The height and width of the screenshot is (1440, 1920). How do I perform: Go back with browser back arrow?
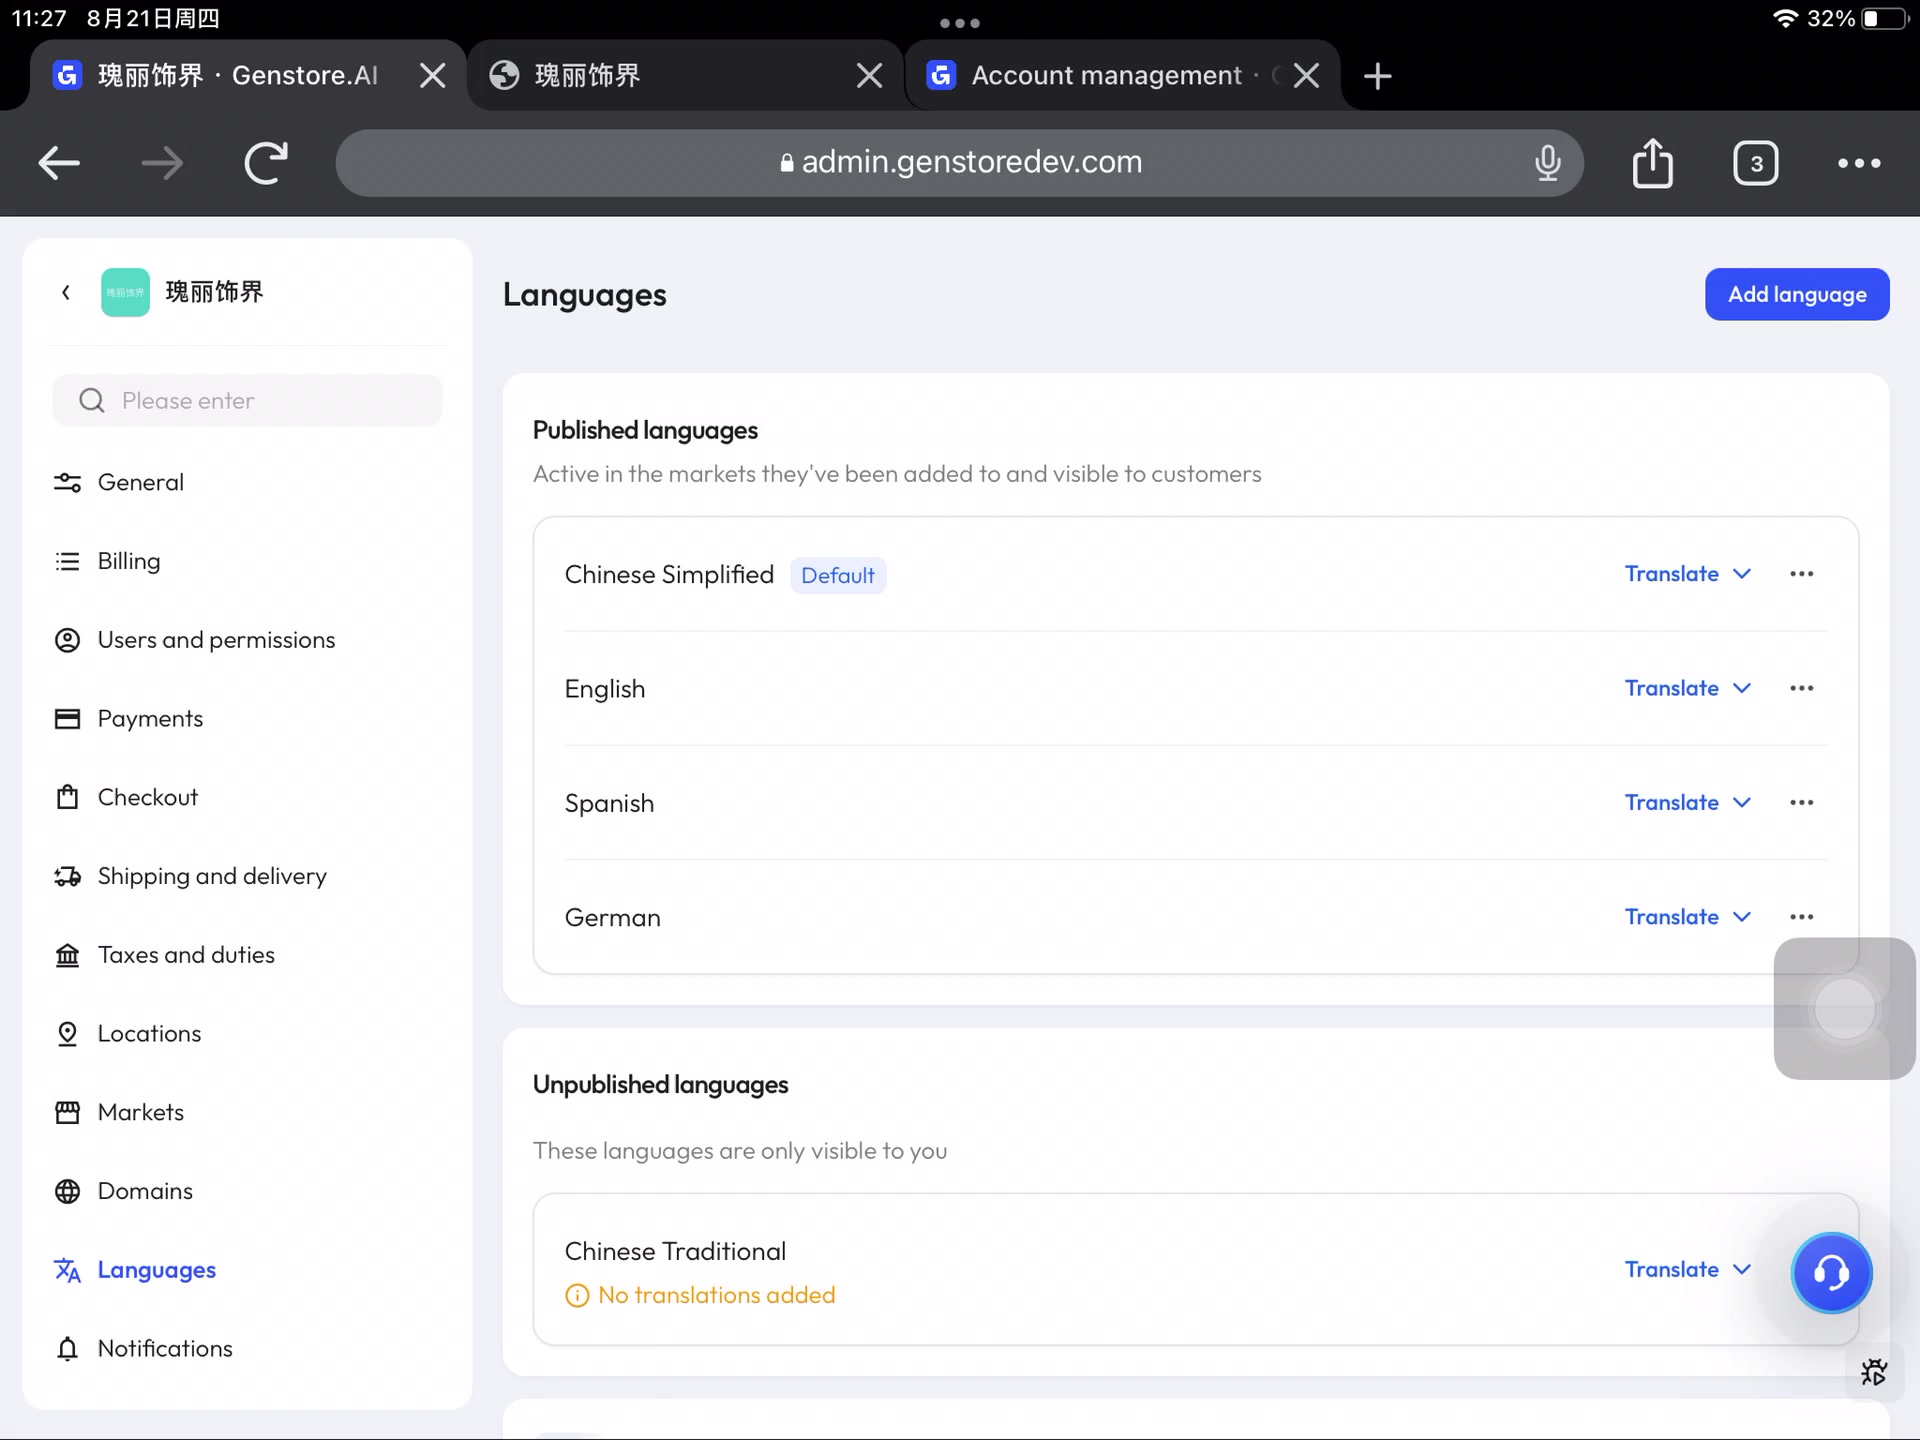pos(59,163)
